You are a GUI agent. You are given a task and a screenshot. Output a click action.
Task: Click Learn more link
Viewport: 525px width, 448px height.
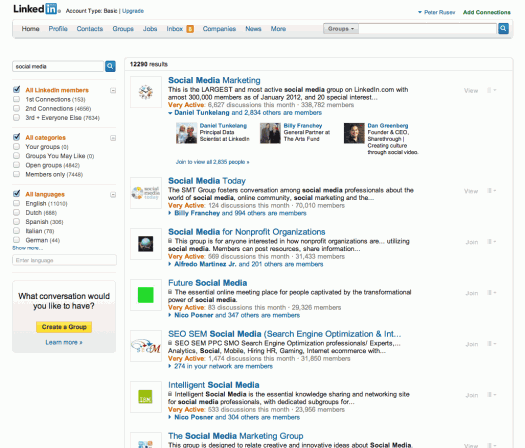coord(64,342)
